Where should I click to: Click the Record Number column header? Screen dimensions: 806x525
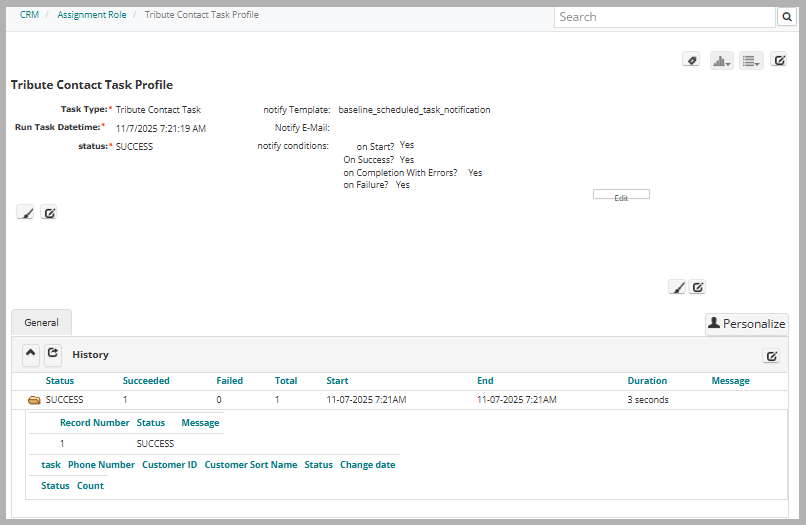(95, 423)
